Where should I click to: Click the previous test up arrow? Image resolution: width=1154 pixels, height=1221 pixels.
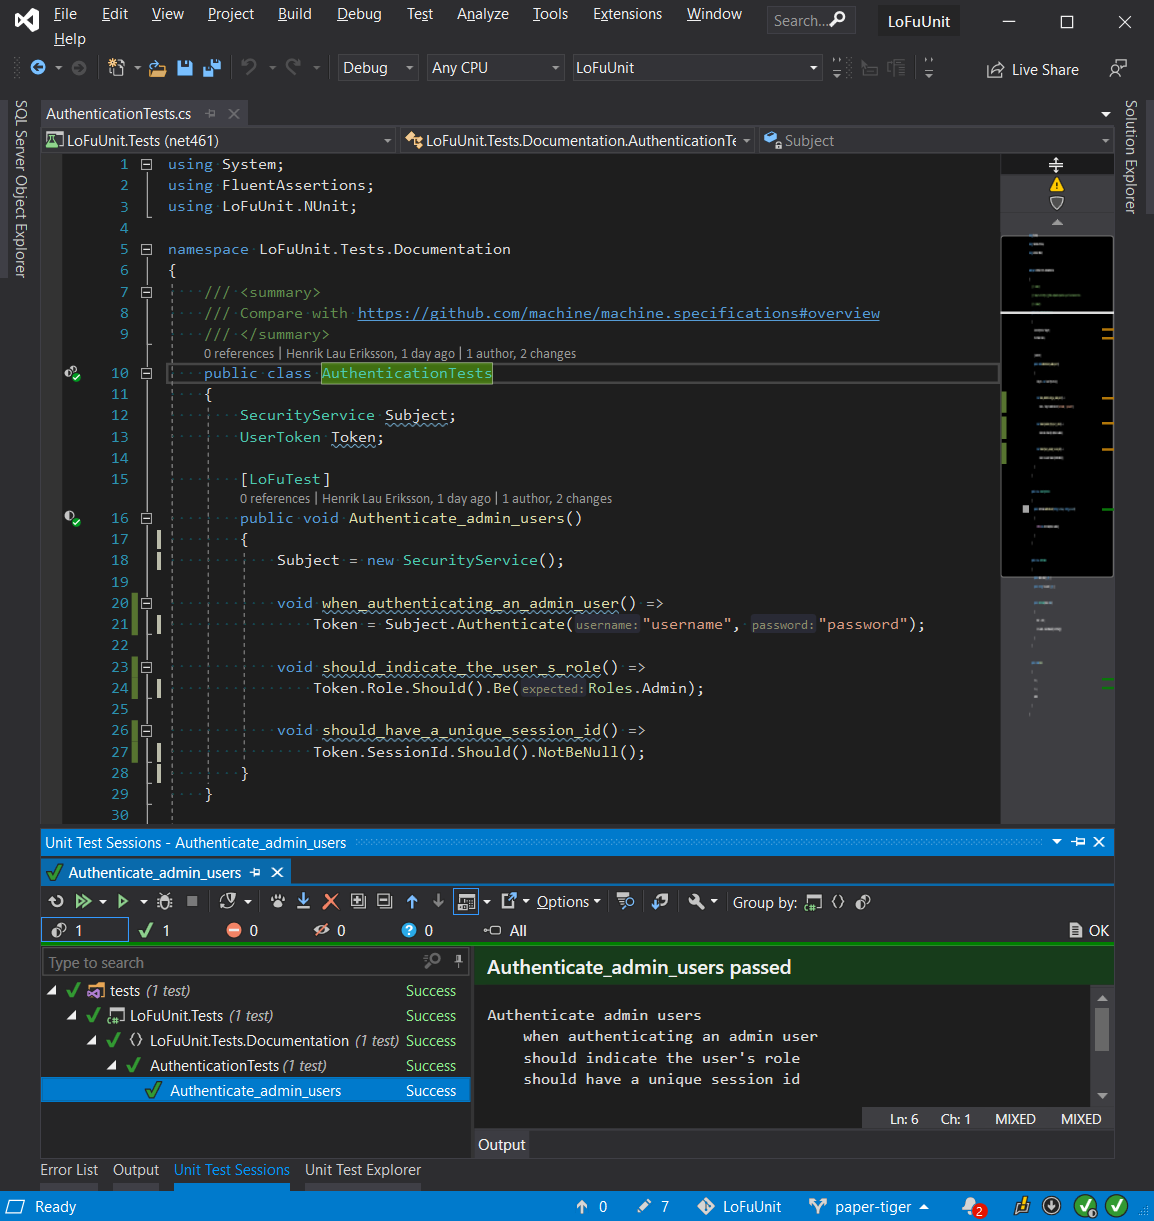click(x=412, y=901)
